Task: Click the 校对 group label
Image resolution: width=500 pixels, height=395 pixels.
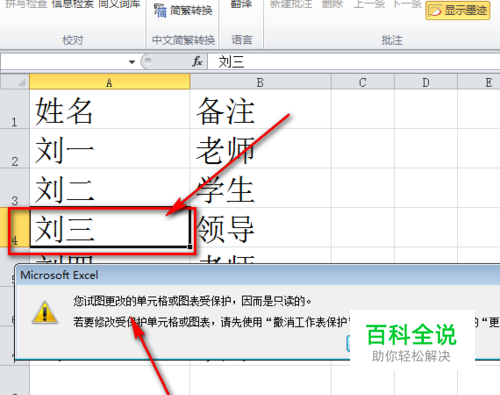Action: coord(73,40)
